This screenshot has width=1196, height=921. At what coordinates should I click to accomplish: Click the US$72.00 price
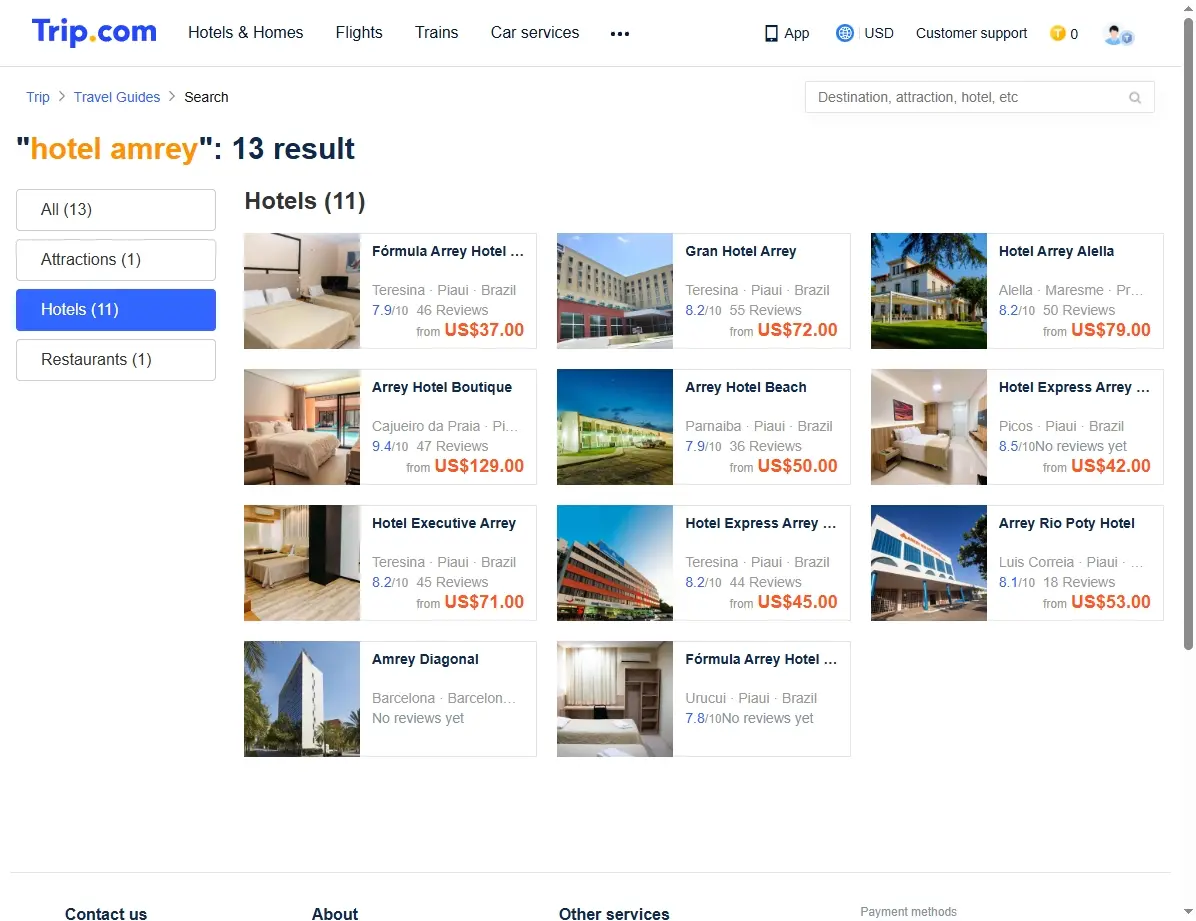click(797, 330)
